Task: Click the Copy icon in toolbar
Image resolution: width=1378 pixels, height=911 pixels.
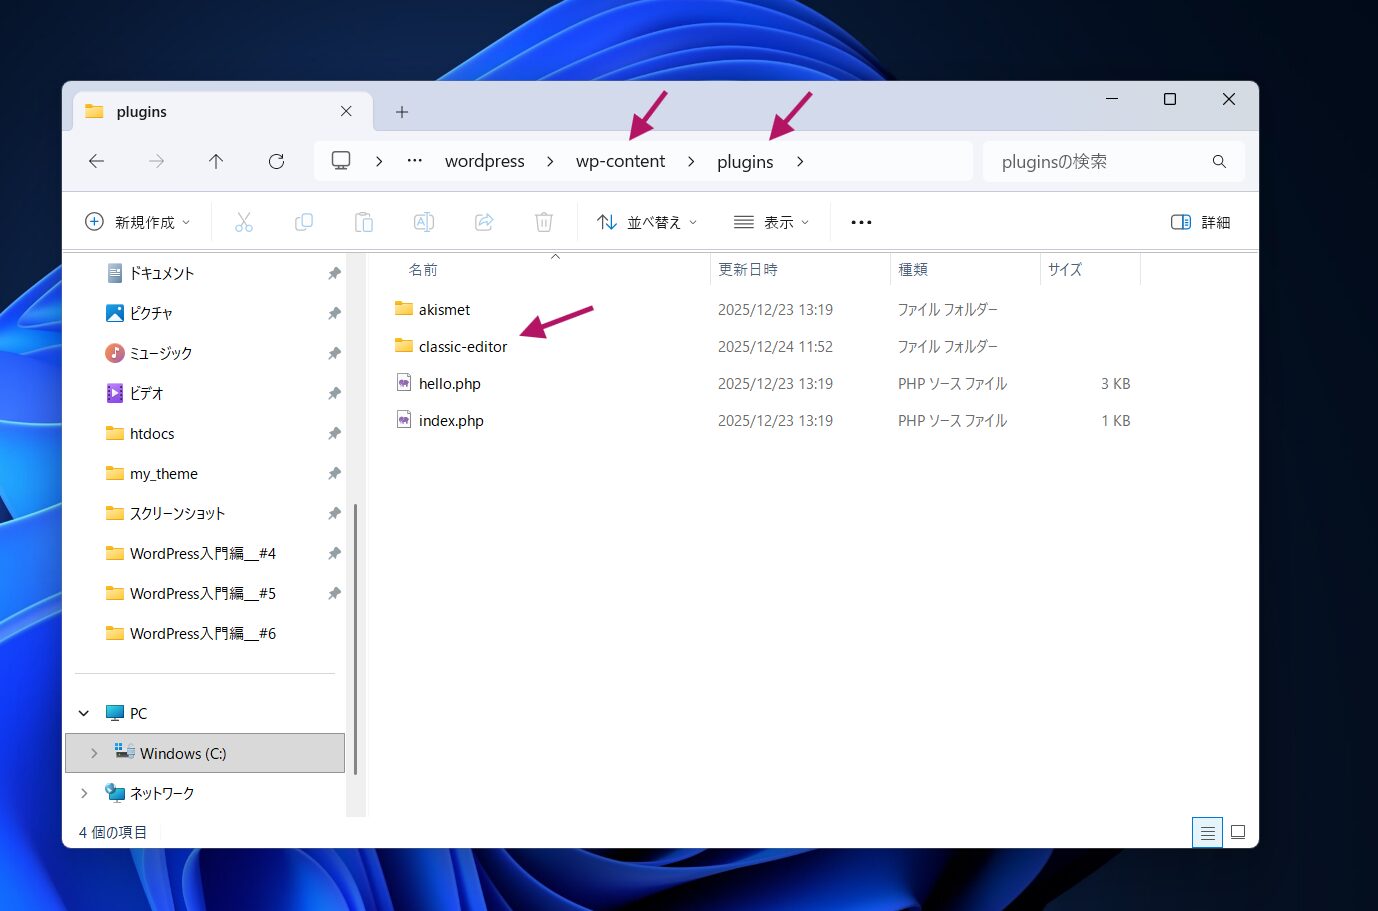Action: point(304,222)
